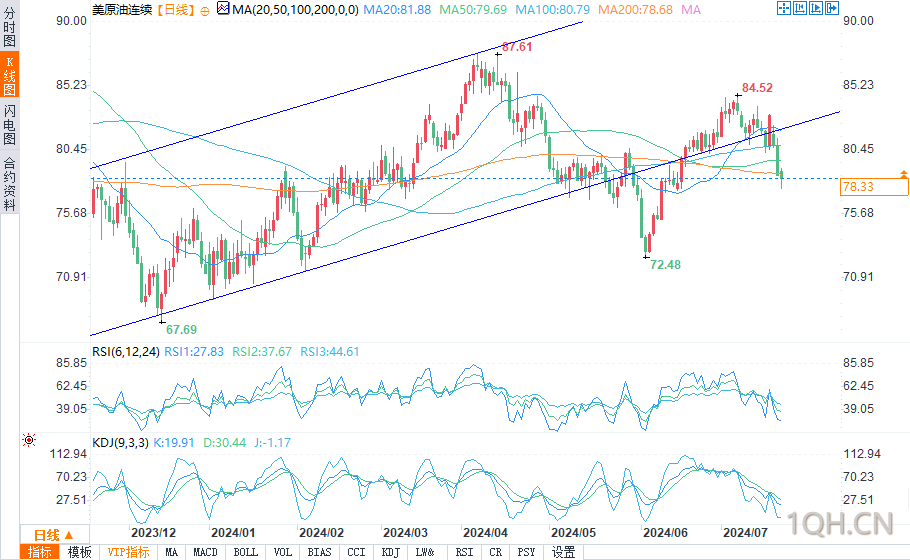Open the 闪电图 sidebar tab
Screen dimensions: 910x560
click(9, 124)
